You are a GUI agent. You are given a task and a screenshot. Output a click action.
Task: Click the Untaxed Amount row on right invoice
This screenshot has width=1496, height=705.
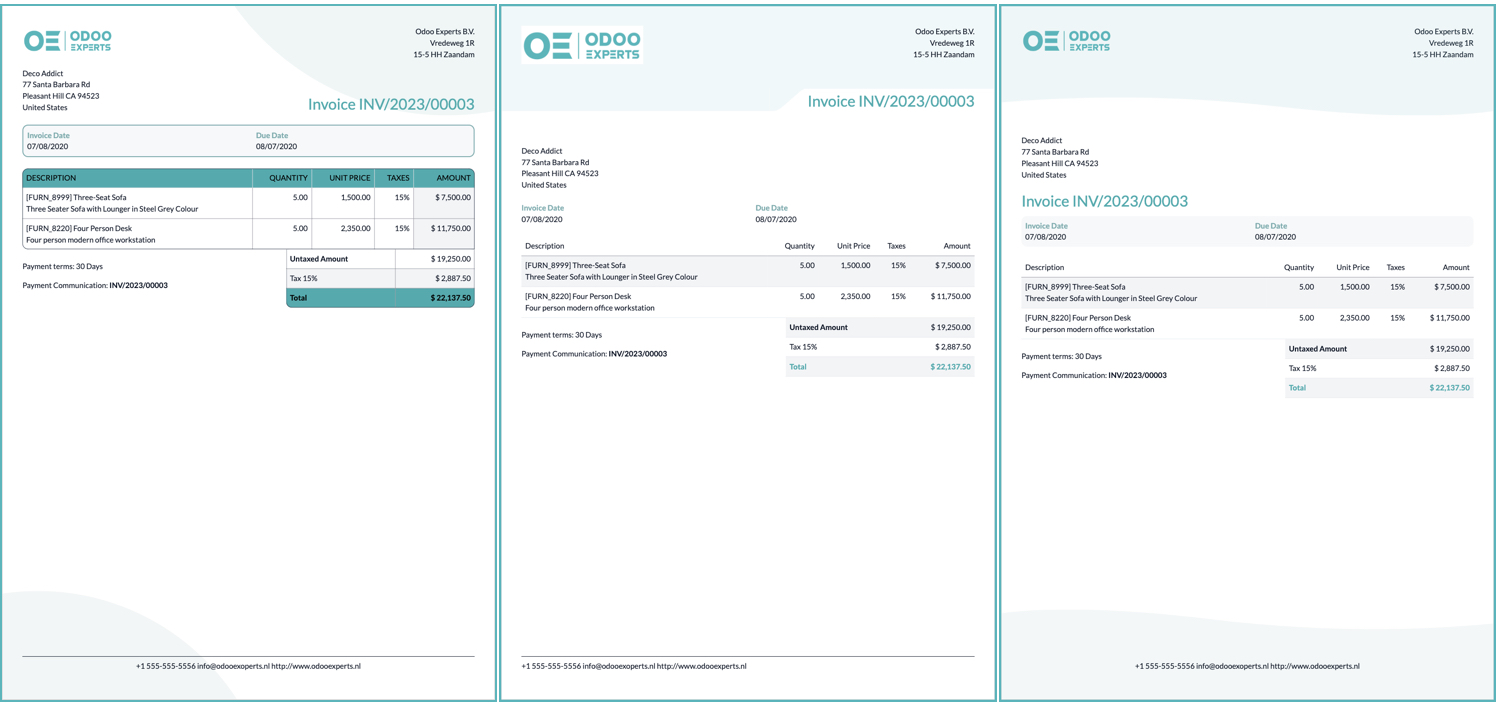1380,348
